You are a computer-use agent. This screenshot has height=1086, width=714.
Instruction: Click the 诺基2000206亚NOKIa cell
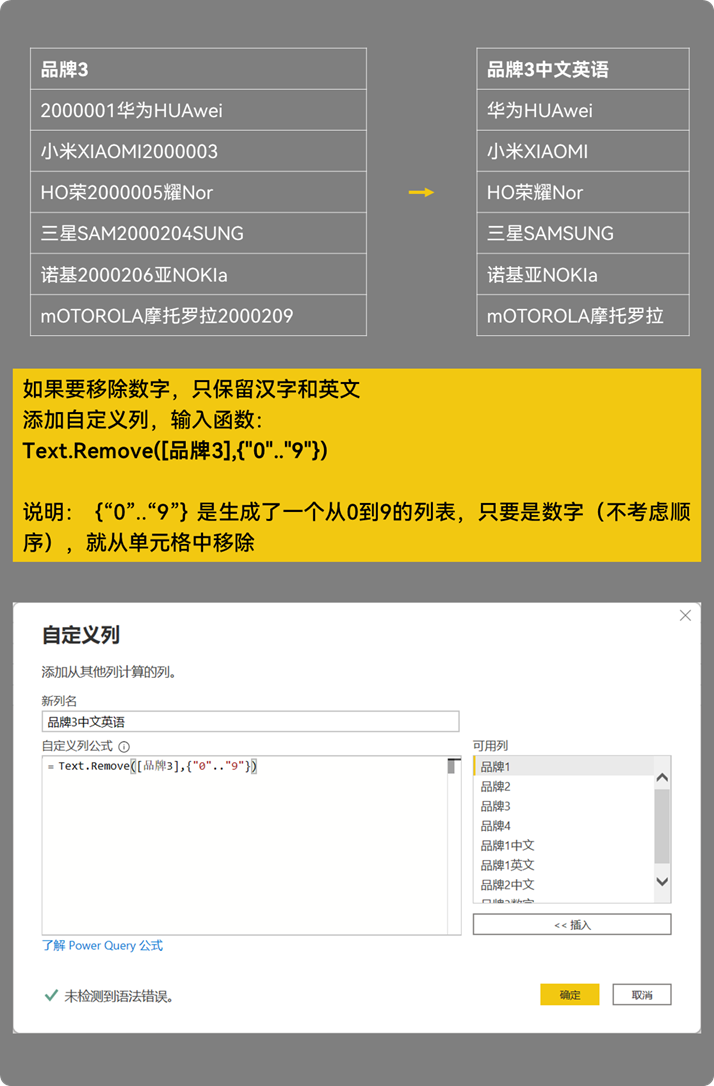tap(198, 274)
